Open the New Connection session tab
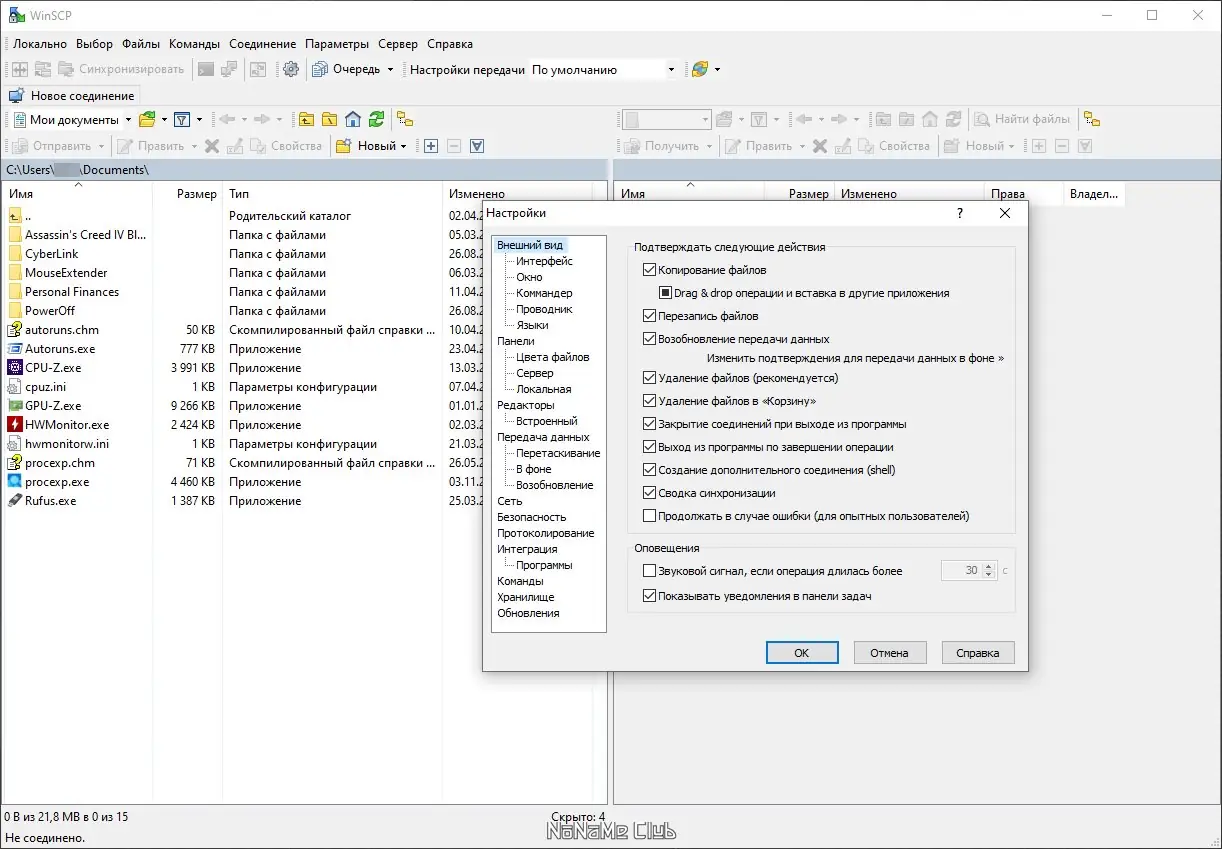Viewport: 1222px width, 849px height. (72, 96)
